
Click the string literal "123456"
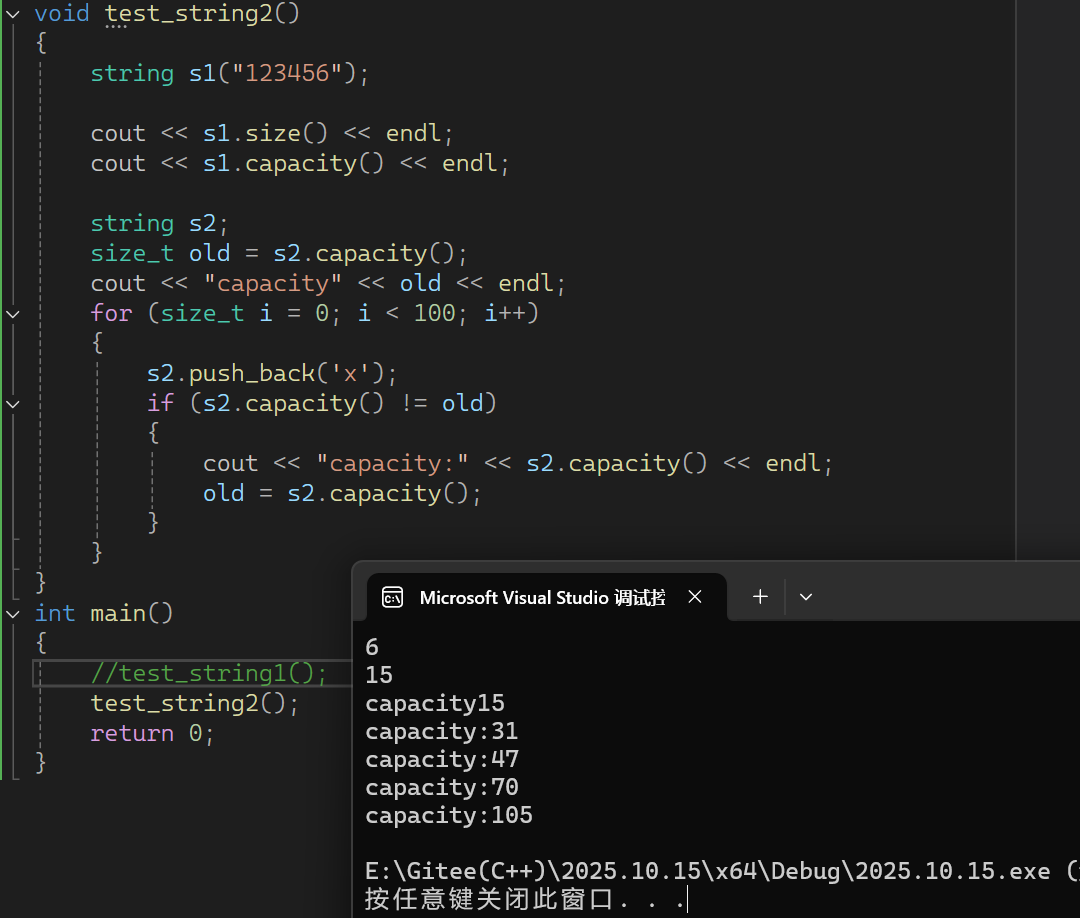[287, 73]
